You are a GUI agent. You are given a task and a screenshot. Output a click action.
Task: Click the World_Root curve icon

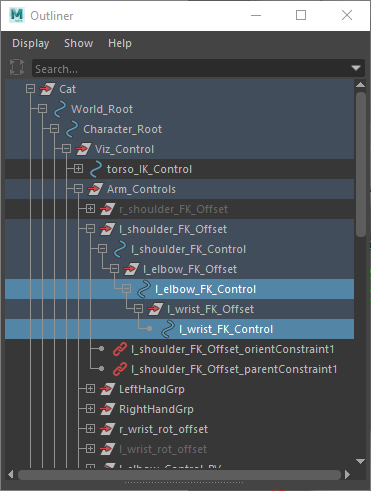[60, 109]
